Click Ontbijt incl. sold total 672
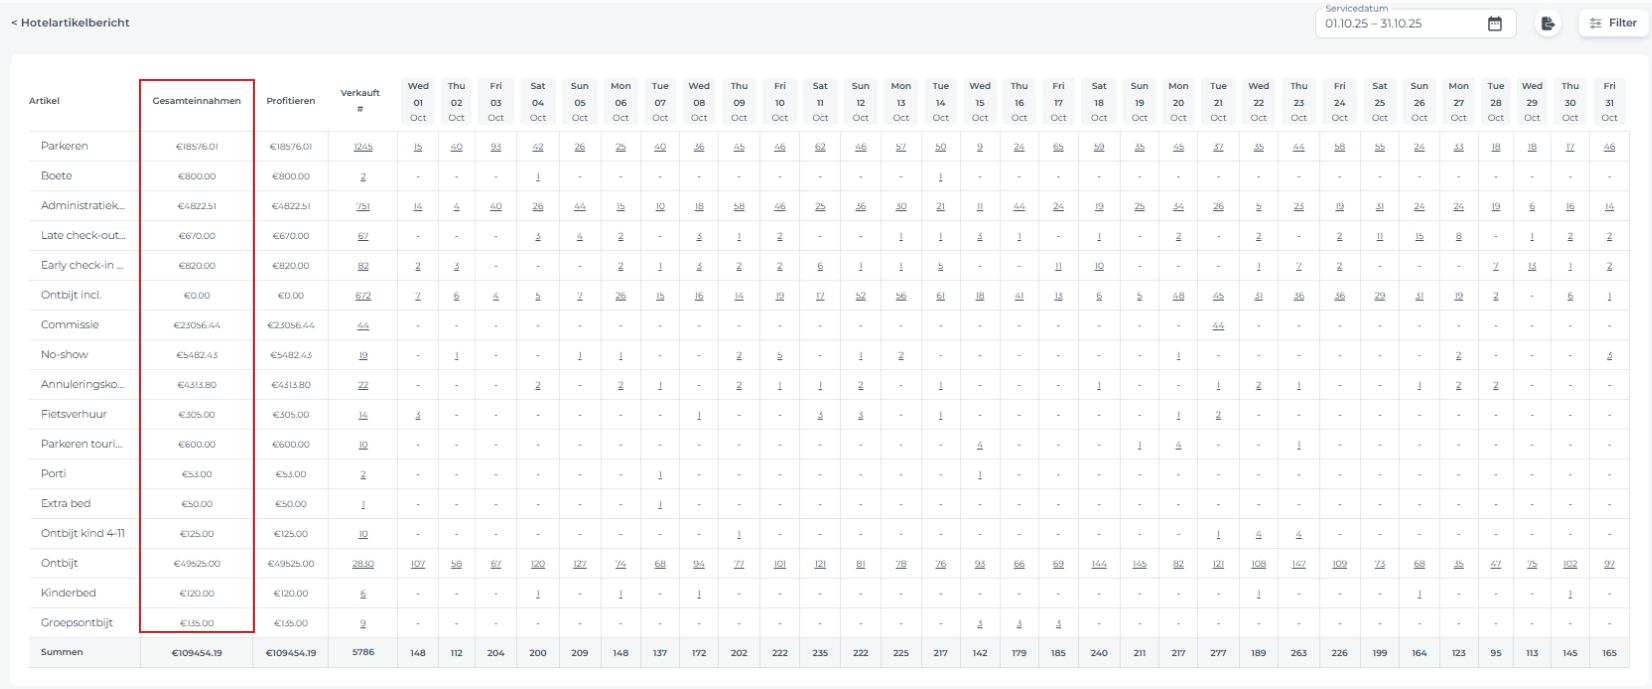1652x689 pixels. pyautogui.click(x=362, y=296)
